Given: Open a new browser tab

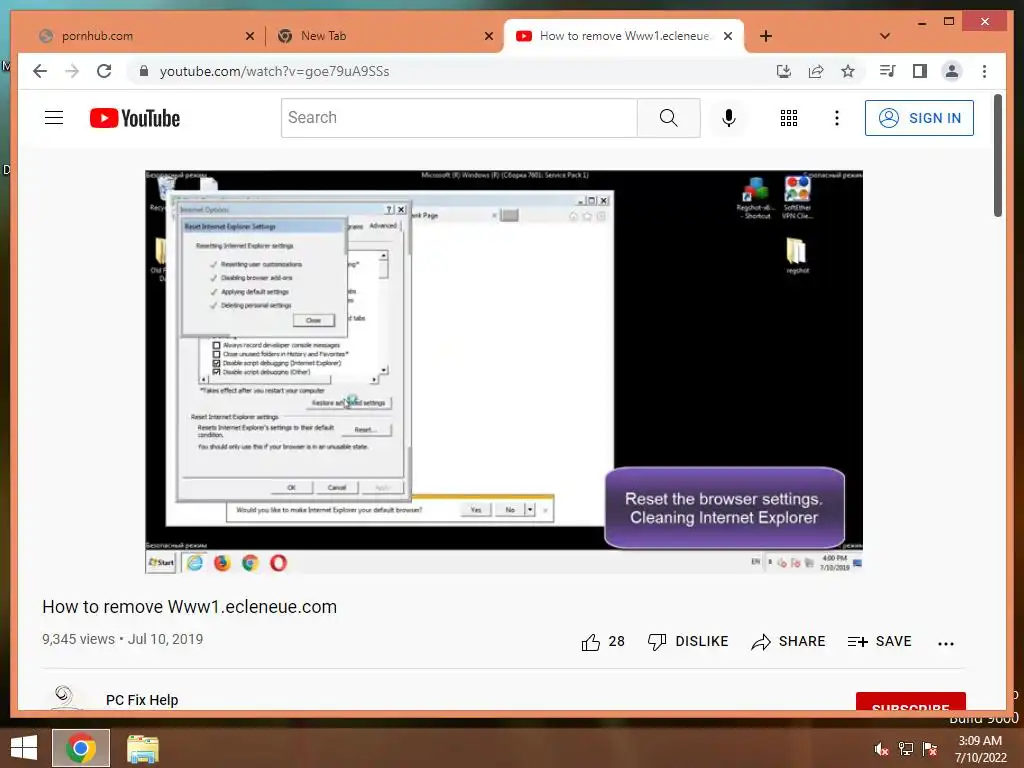Looking at the screenshot, I should [x=765, y=36].
